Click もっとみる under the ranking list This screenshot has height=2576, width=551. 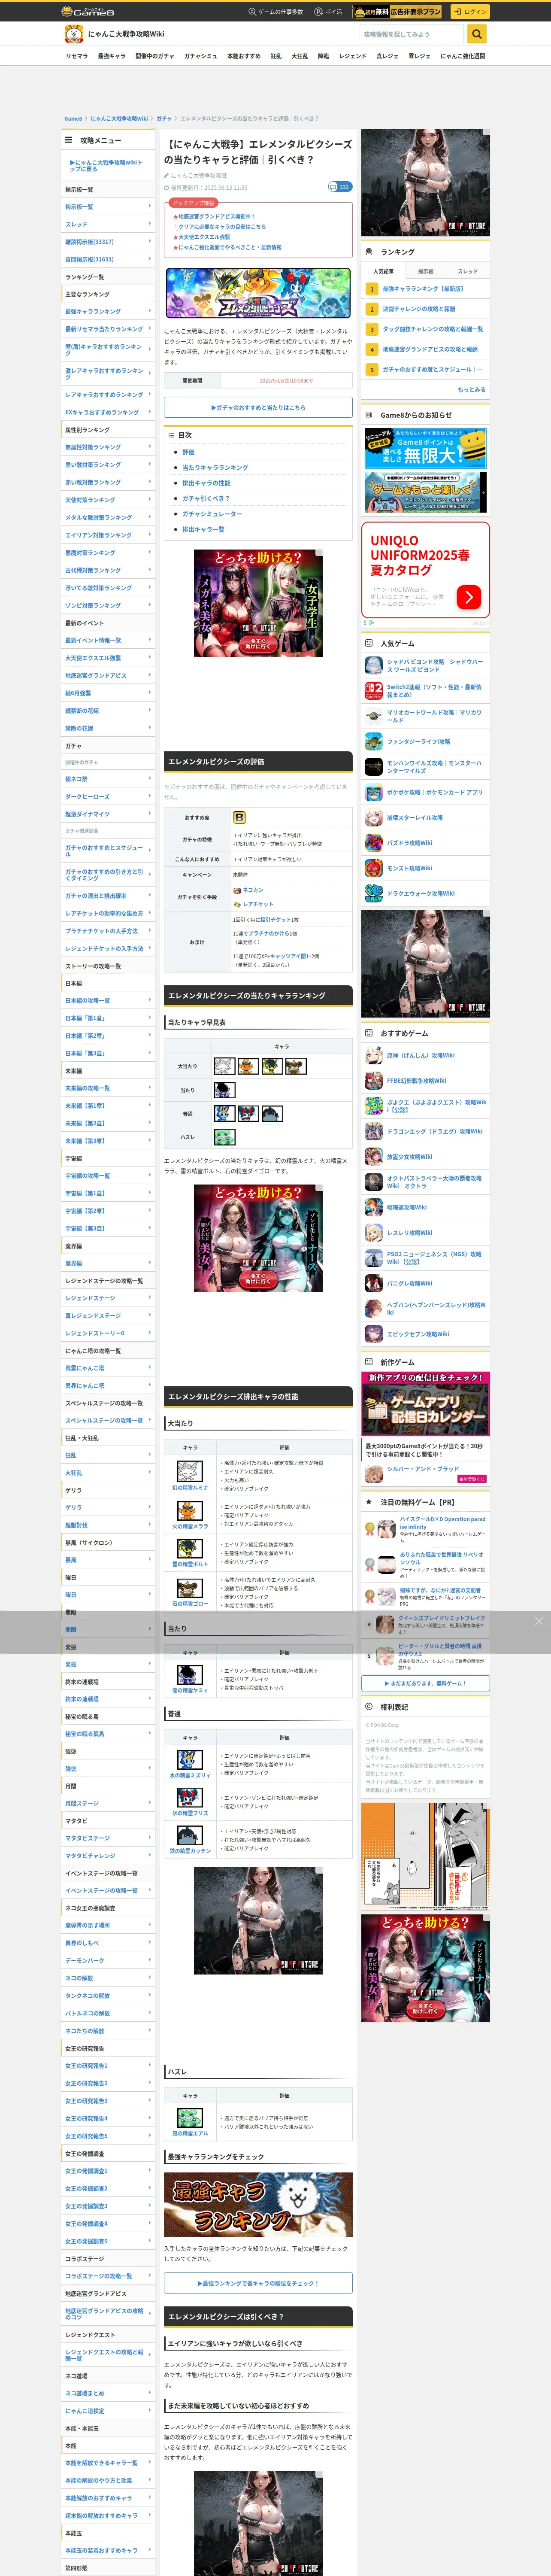coord(471,390)
